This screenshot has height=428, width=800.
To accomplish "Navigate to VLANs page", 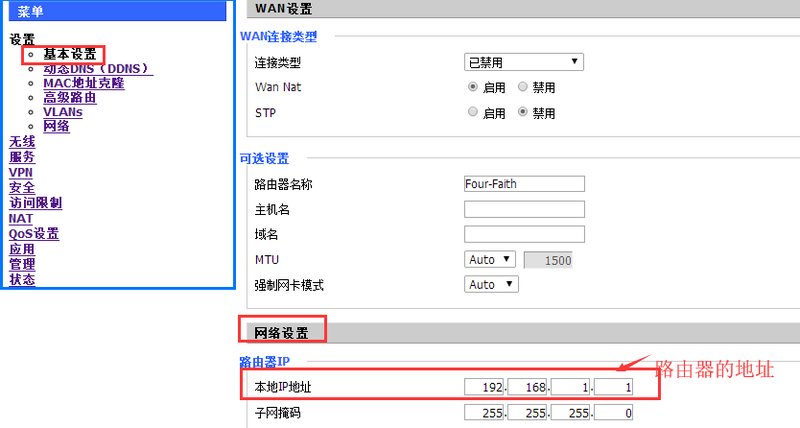I will [63, 112].
